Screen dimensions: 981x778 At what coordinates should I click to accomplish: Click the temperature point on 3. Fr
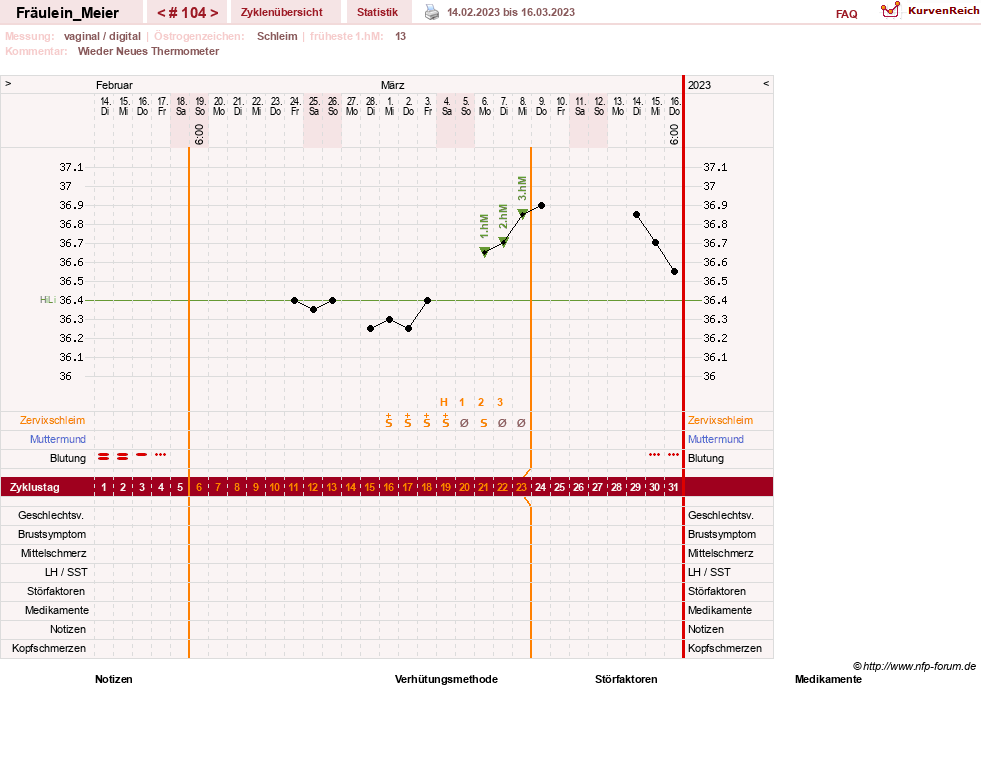coord(427,300)
